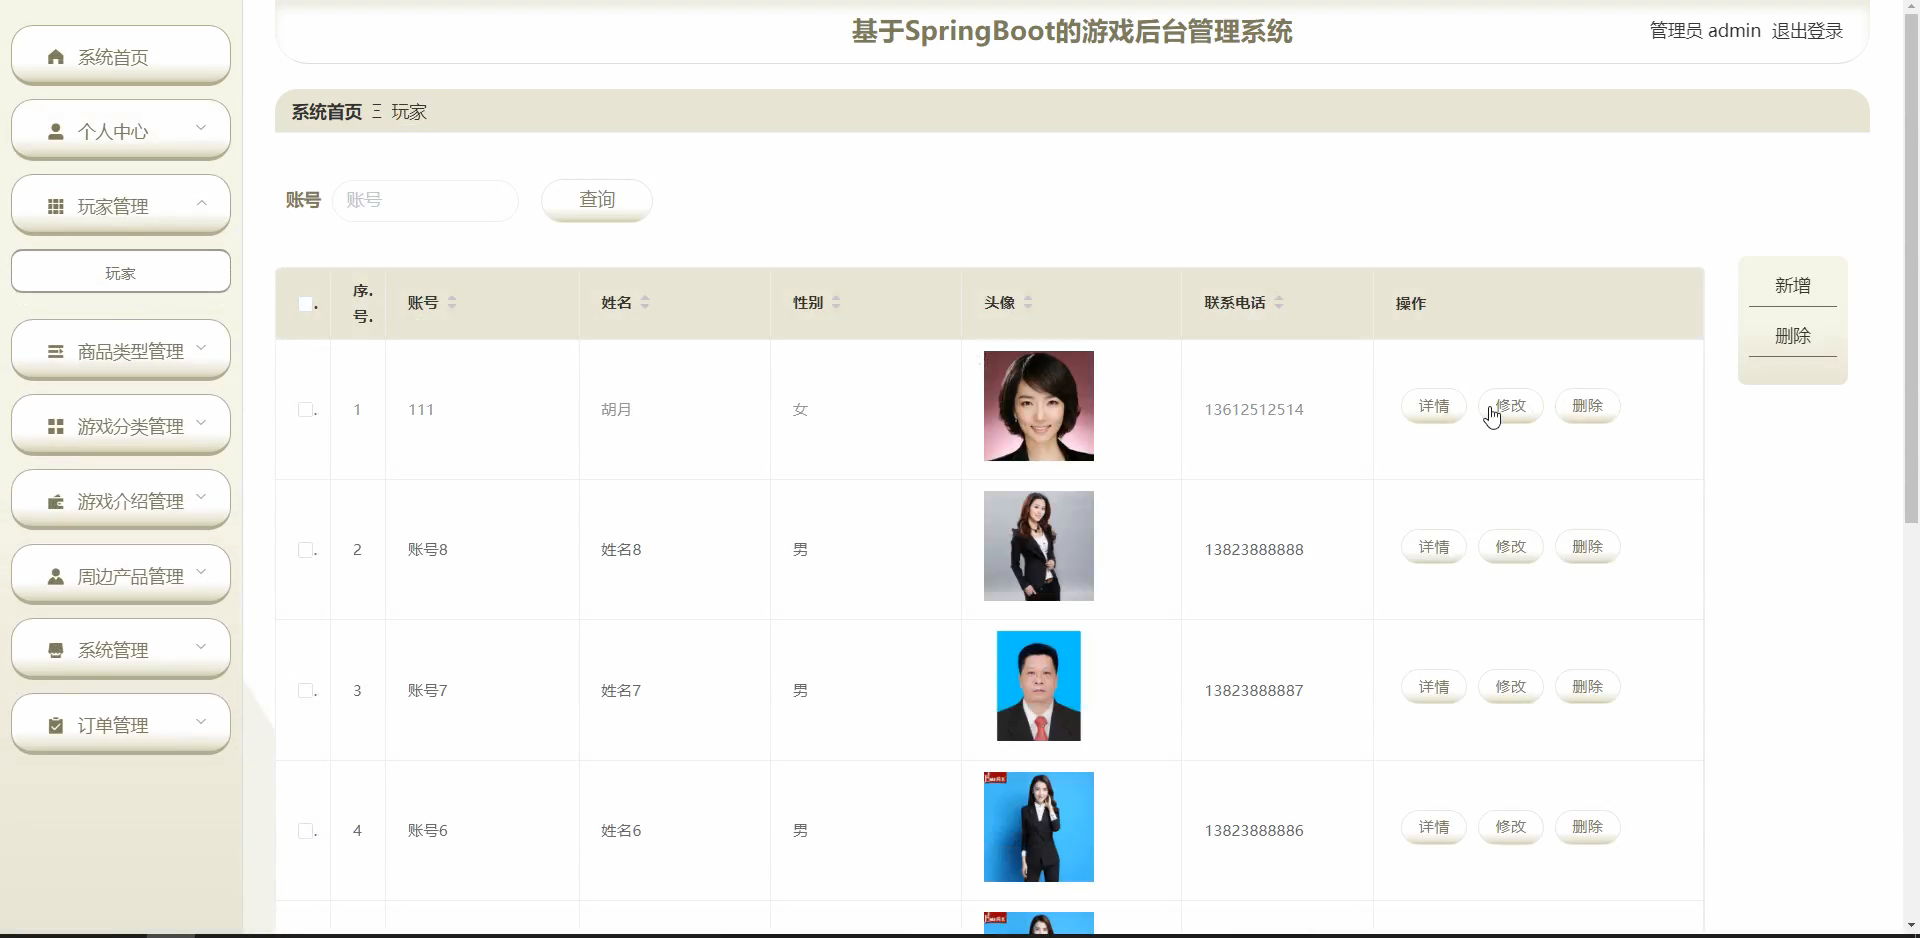Open 详情 for player 胡月
This screenshot has width=1920, height=938.
coord(1434,406)
